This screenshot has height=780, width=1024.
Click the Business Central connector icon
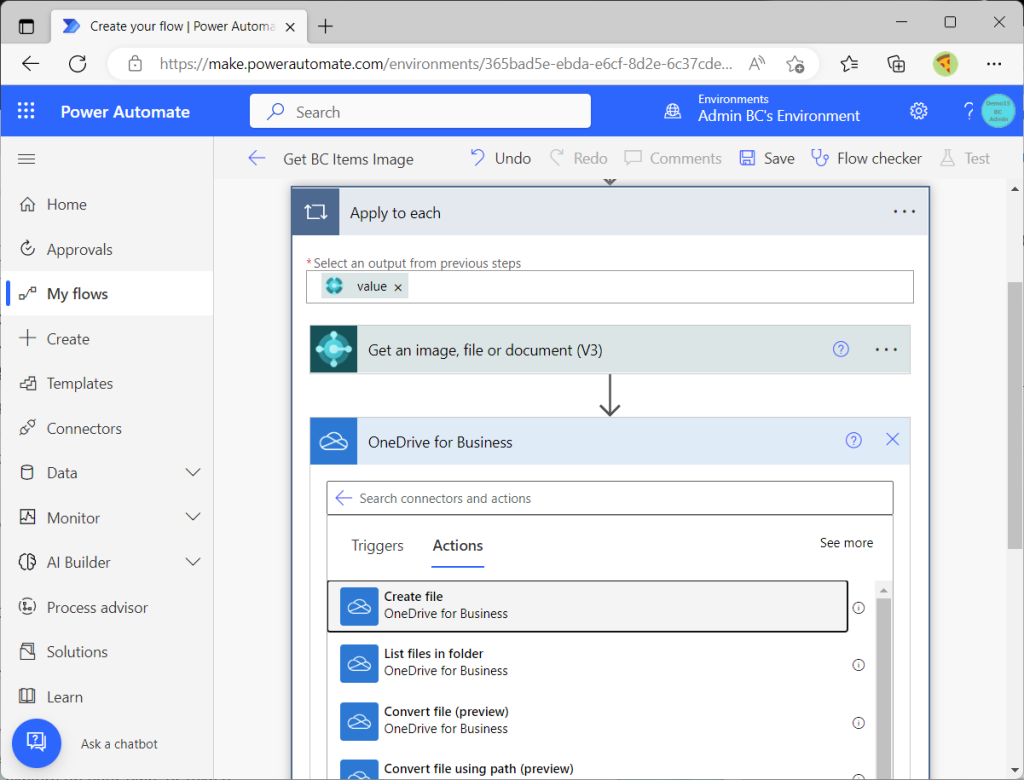click(x=334, y=349)
